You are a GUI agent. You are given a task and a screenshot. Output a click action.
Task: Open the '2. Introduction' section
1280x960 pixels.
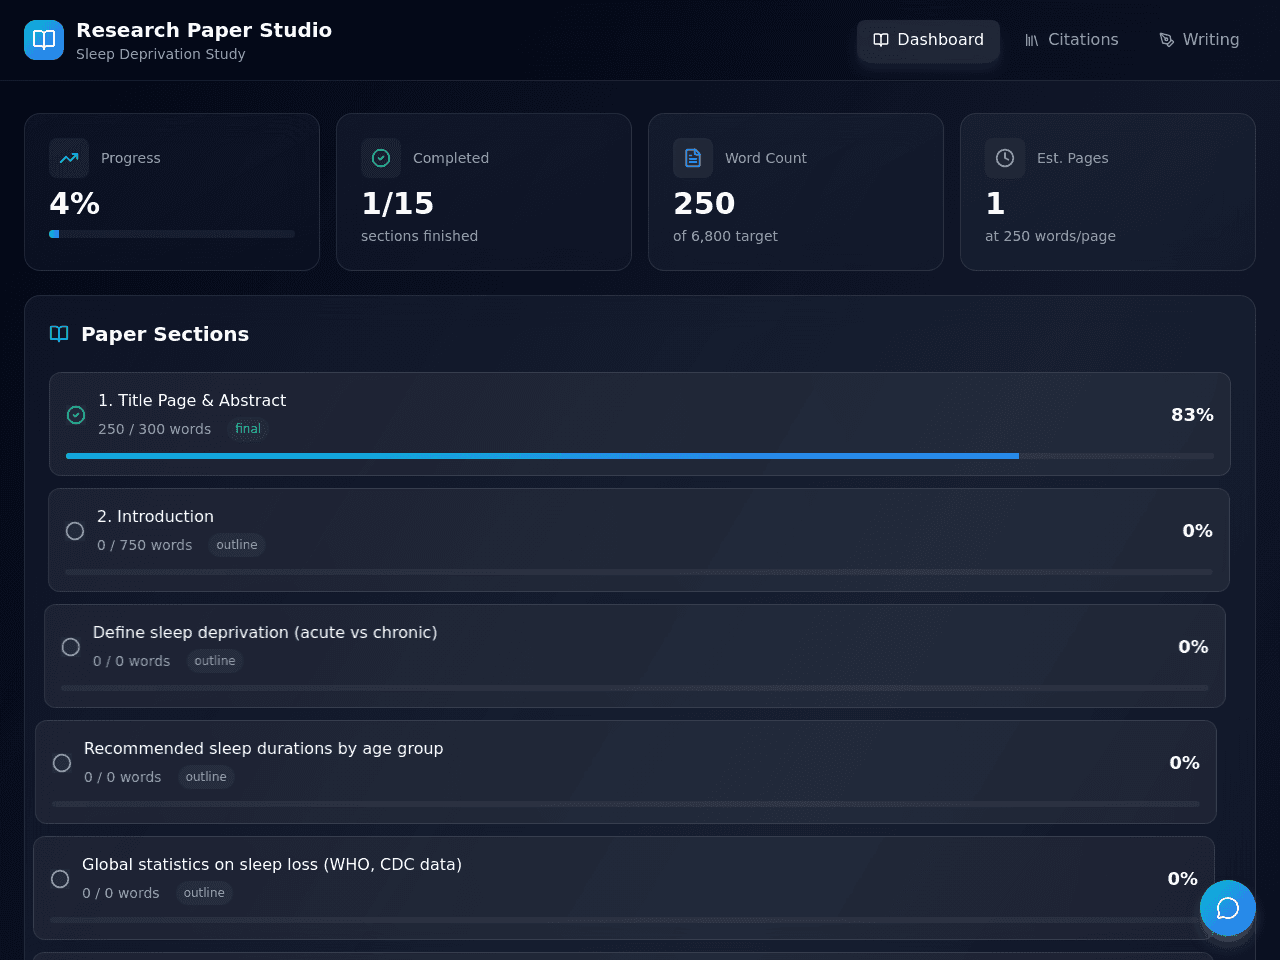pos(639,540)
